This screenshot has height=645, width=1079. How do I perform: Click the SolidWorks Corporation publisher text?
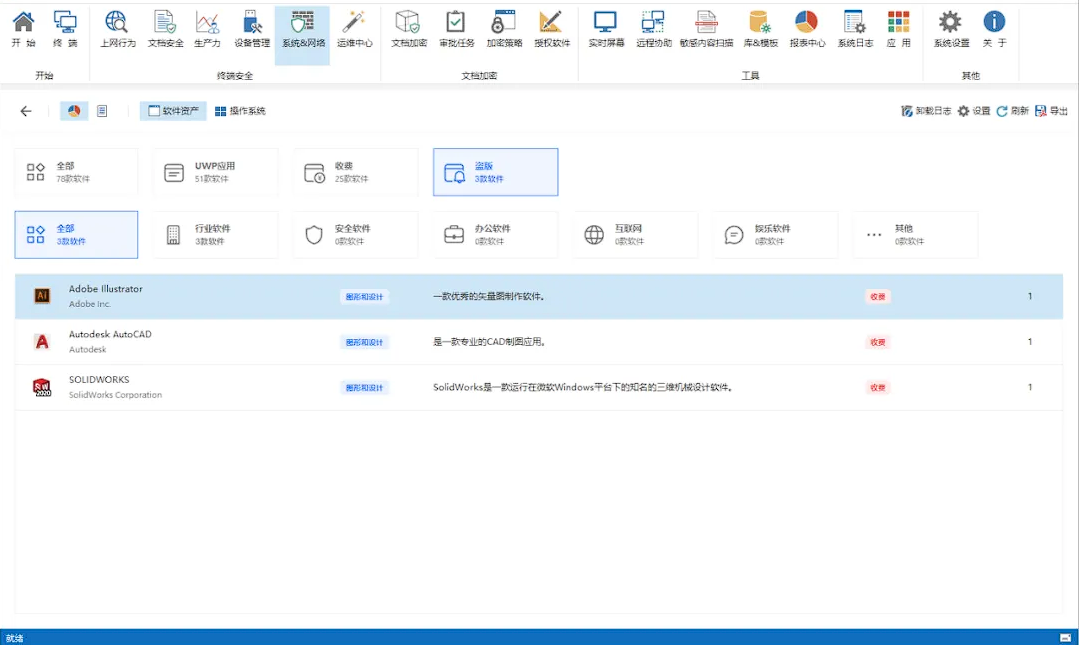click(116, 395)
